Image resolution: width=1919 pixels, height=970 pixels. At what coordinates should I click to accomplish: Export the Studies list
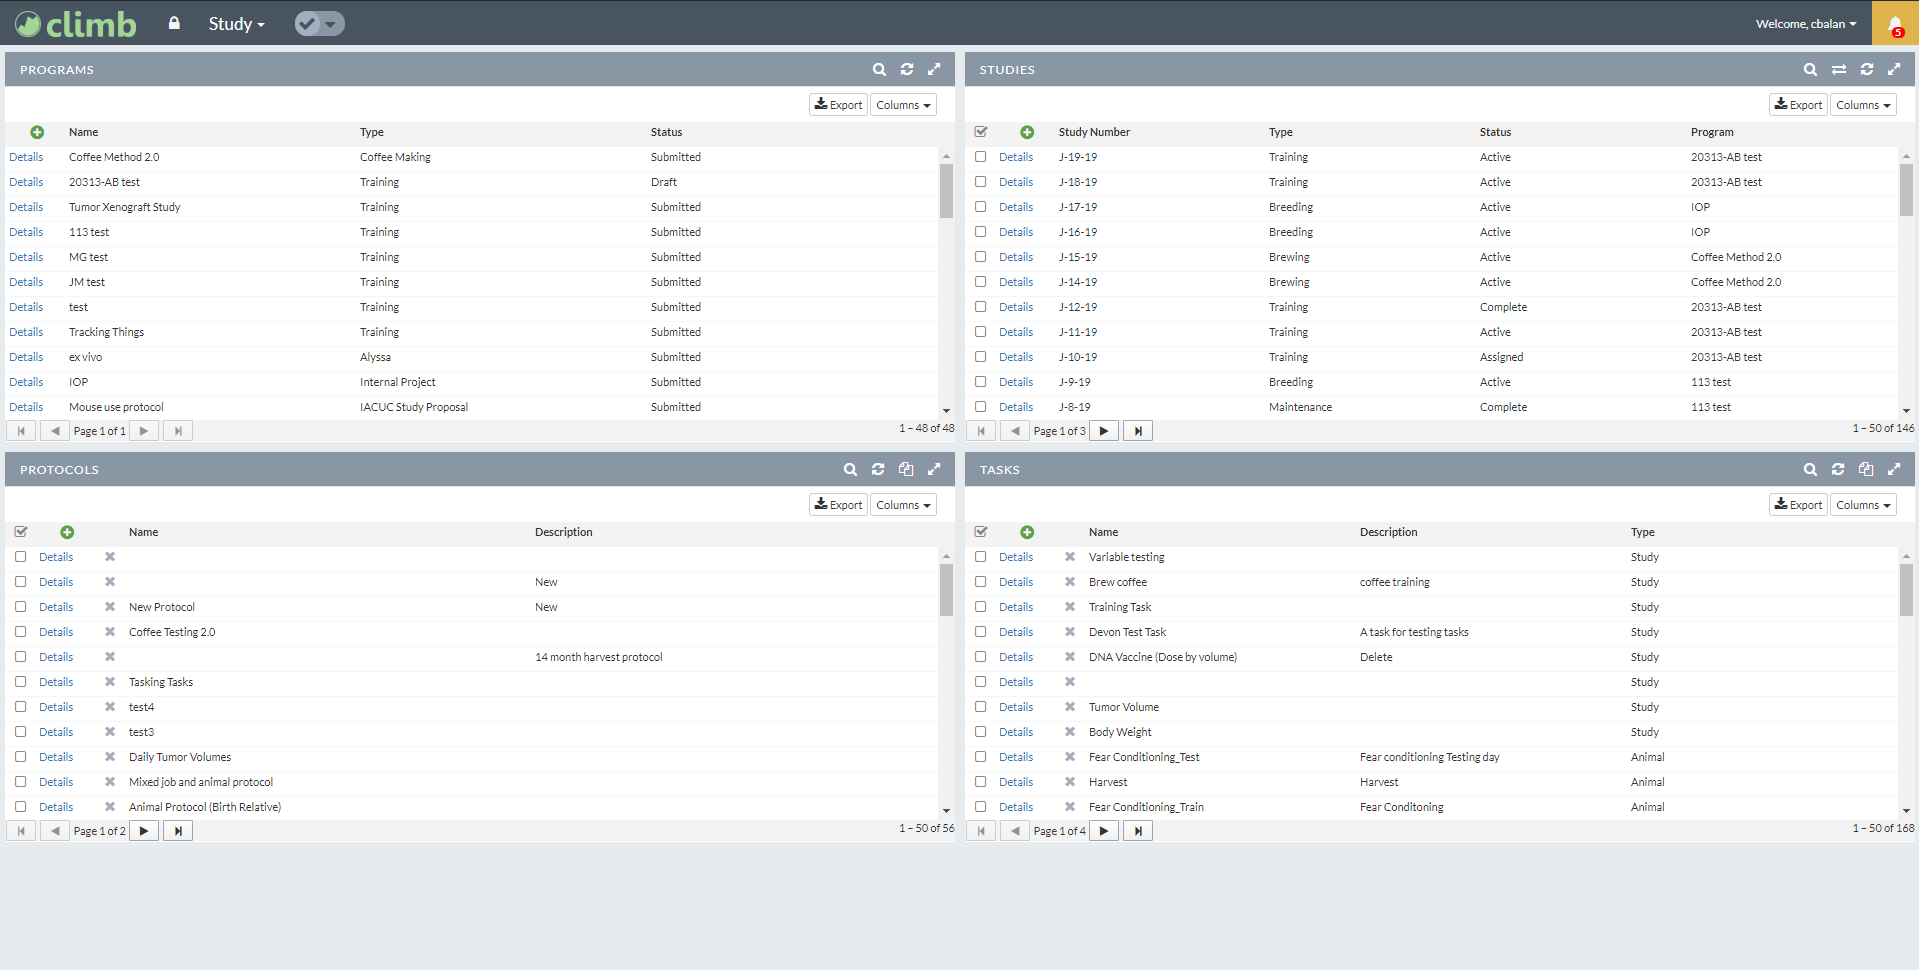[x=1798, y=105]
